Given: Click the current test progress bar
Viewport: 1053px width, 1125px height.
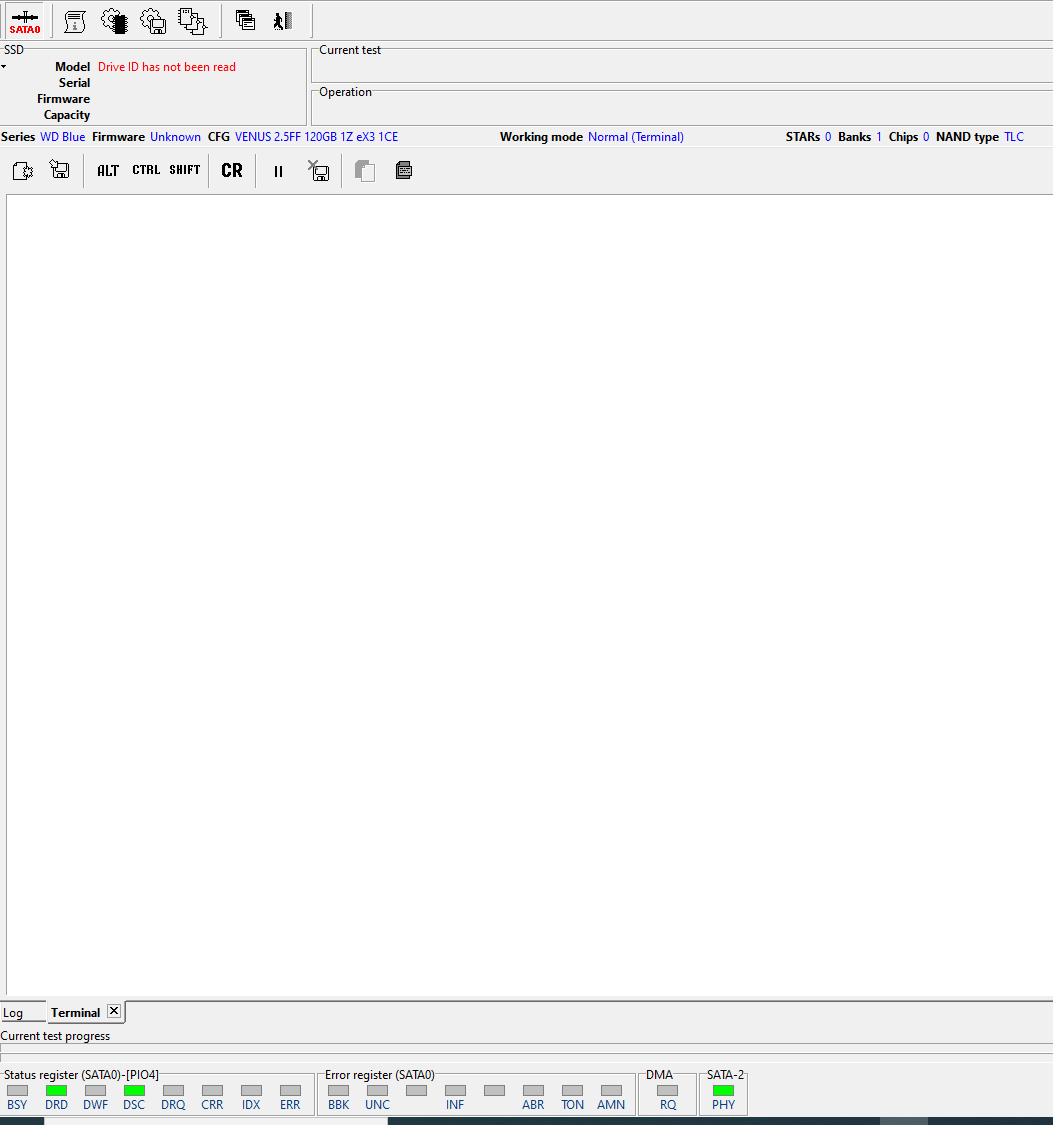Looking at the screenshot, I should point(526,1048).
